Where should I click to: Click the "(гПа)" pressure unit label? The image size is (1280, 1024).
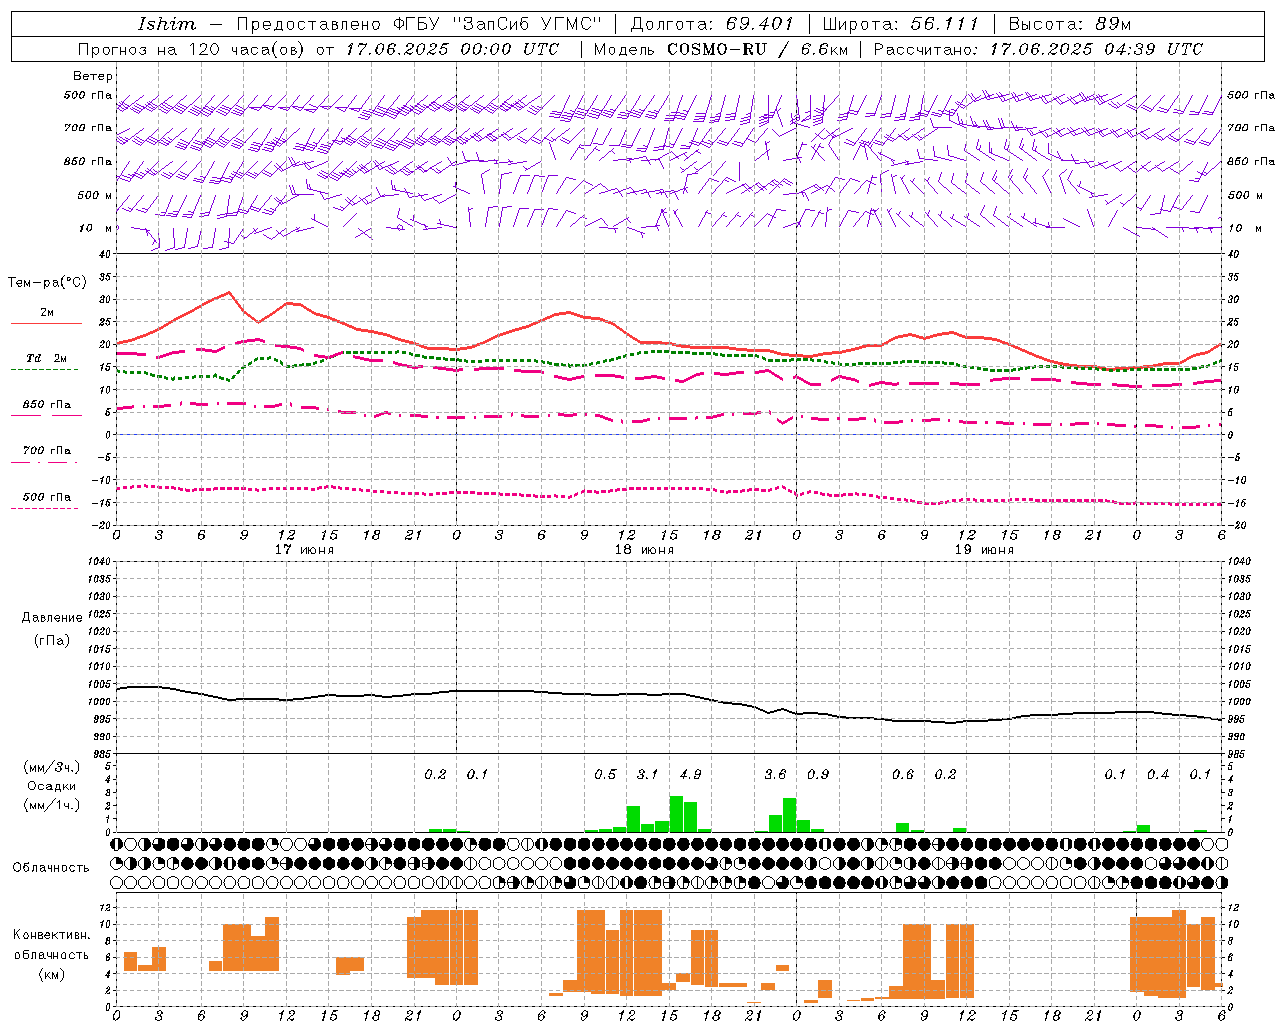tap(52, 640)
